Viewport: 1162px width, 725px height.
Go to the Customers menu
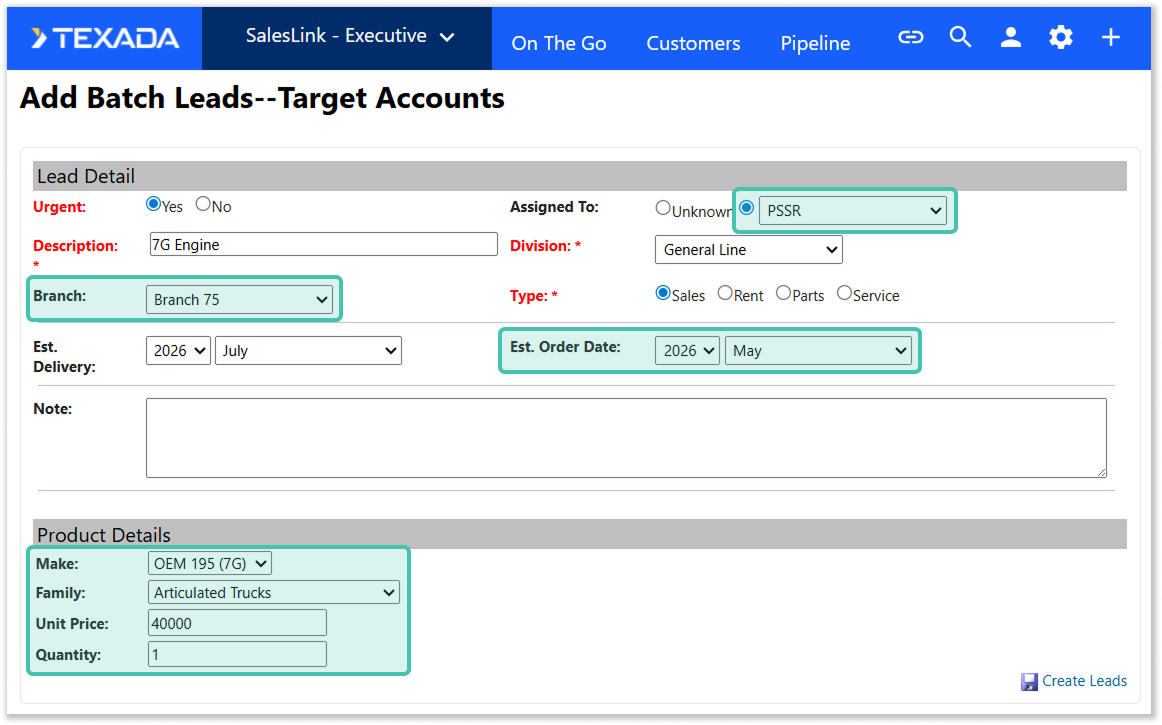coord(693,44)
